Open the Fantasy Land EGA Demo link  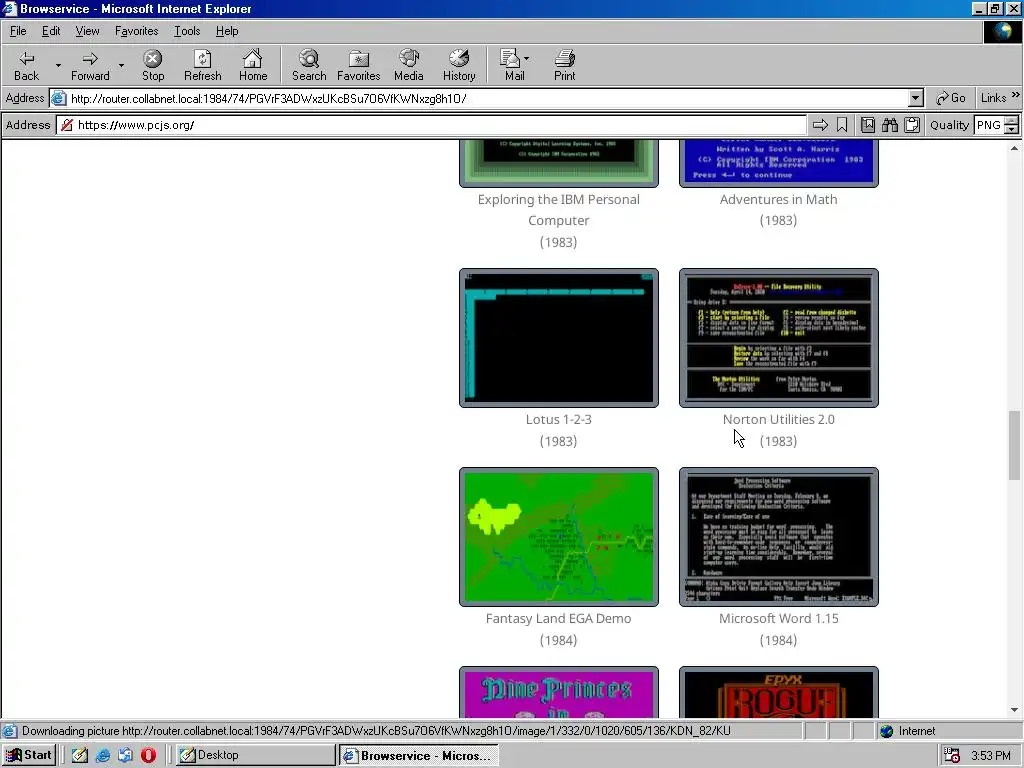pyautogui.click(x=558, y=618)
